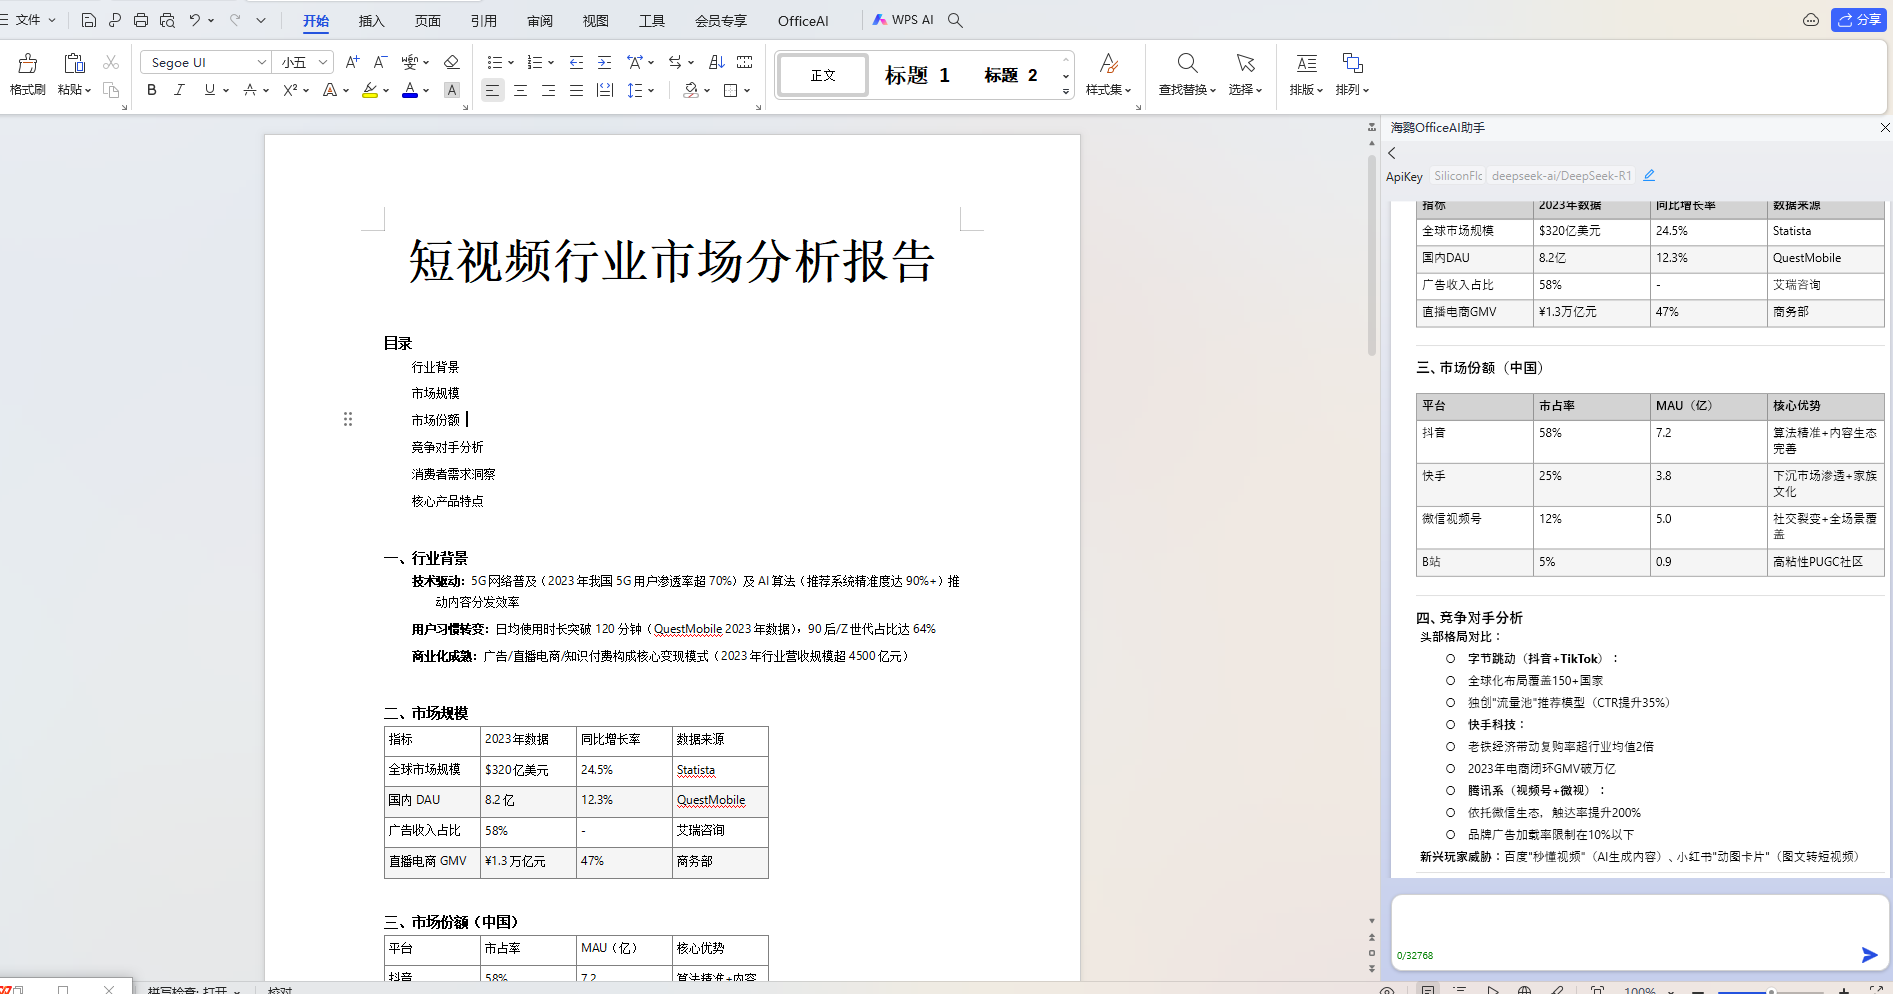The width and height of the screenshot is (1893, 994).
Task: Increase paragraph indent
Action: [604, 62]
